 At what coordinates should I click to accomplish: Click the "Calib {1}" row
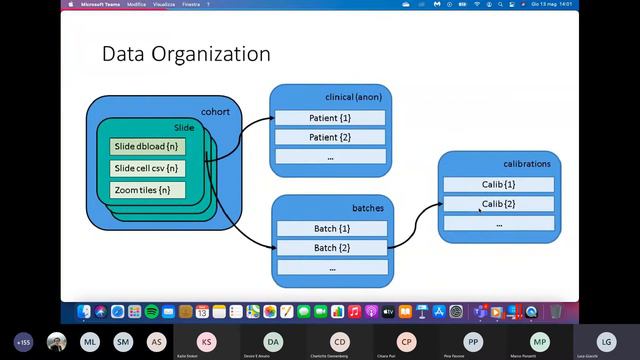(x=499, y=184)
